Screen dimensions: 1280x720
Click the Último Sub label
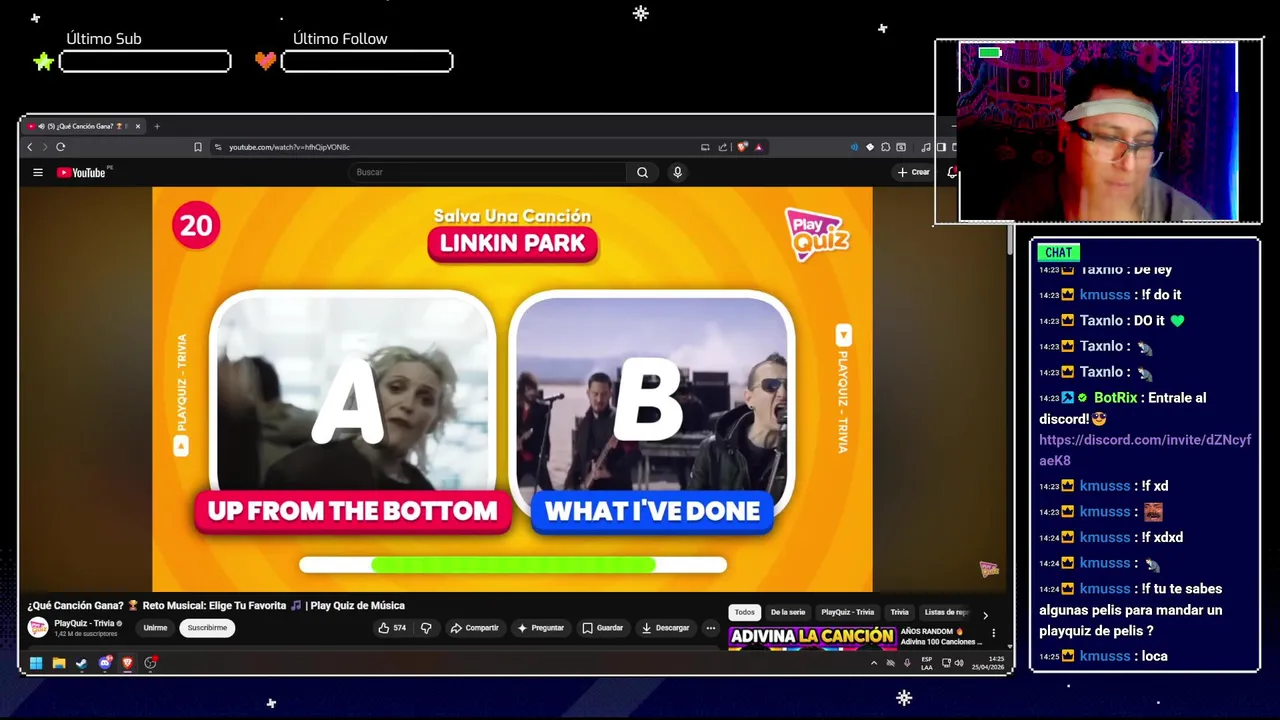[104, 39]
